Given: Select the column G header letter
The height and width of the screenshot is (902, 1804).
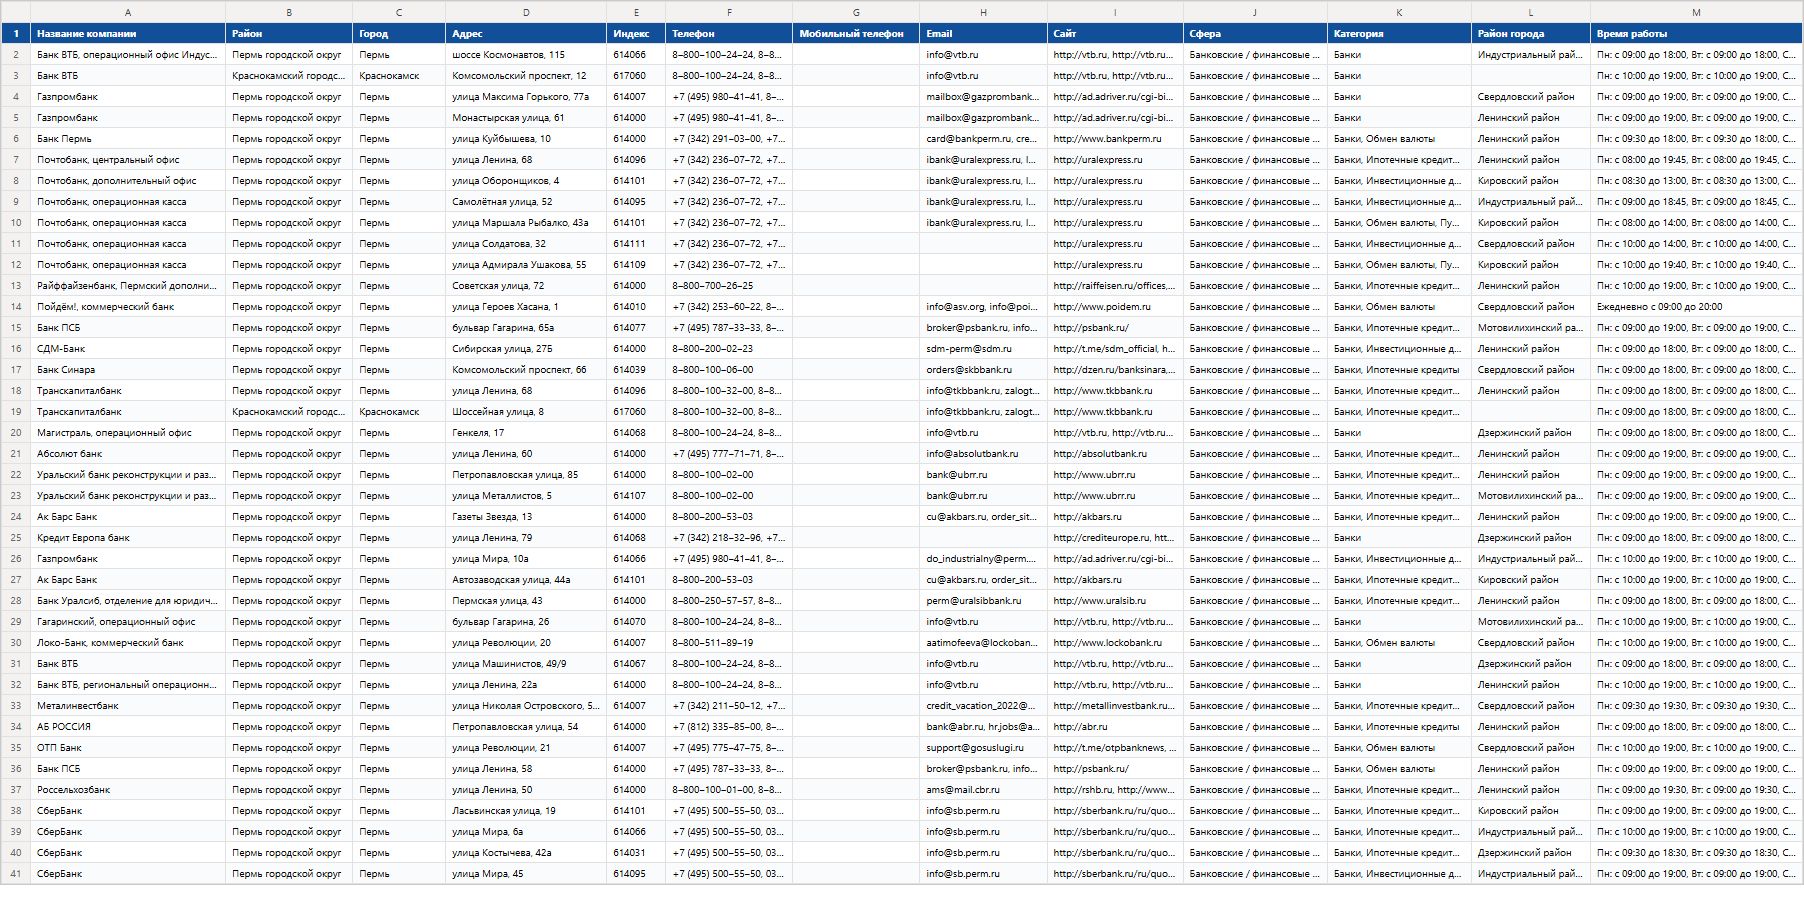Looking at the screenshot, I should tap(856, 12).
